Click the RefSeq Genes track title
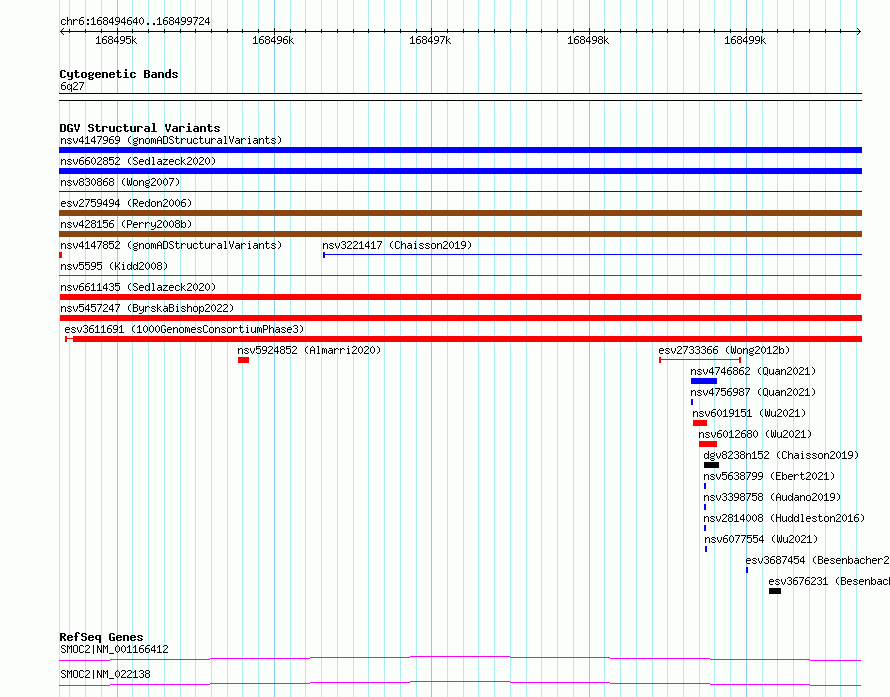The width and height of the screenshot is (890, 697). 101,637
